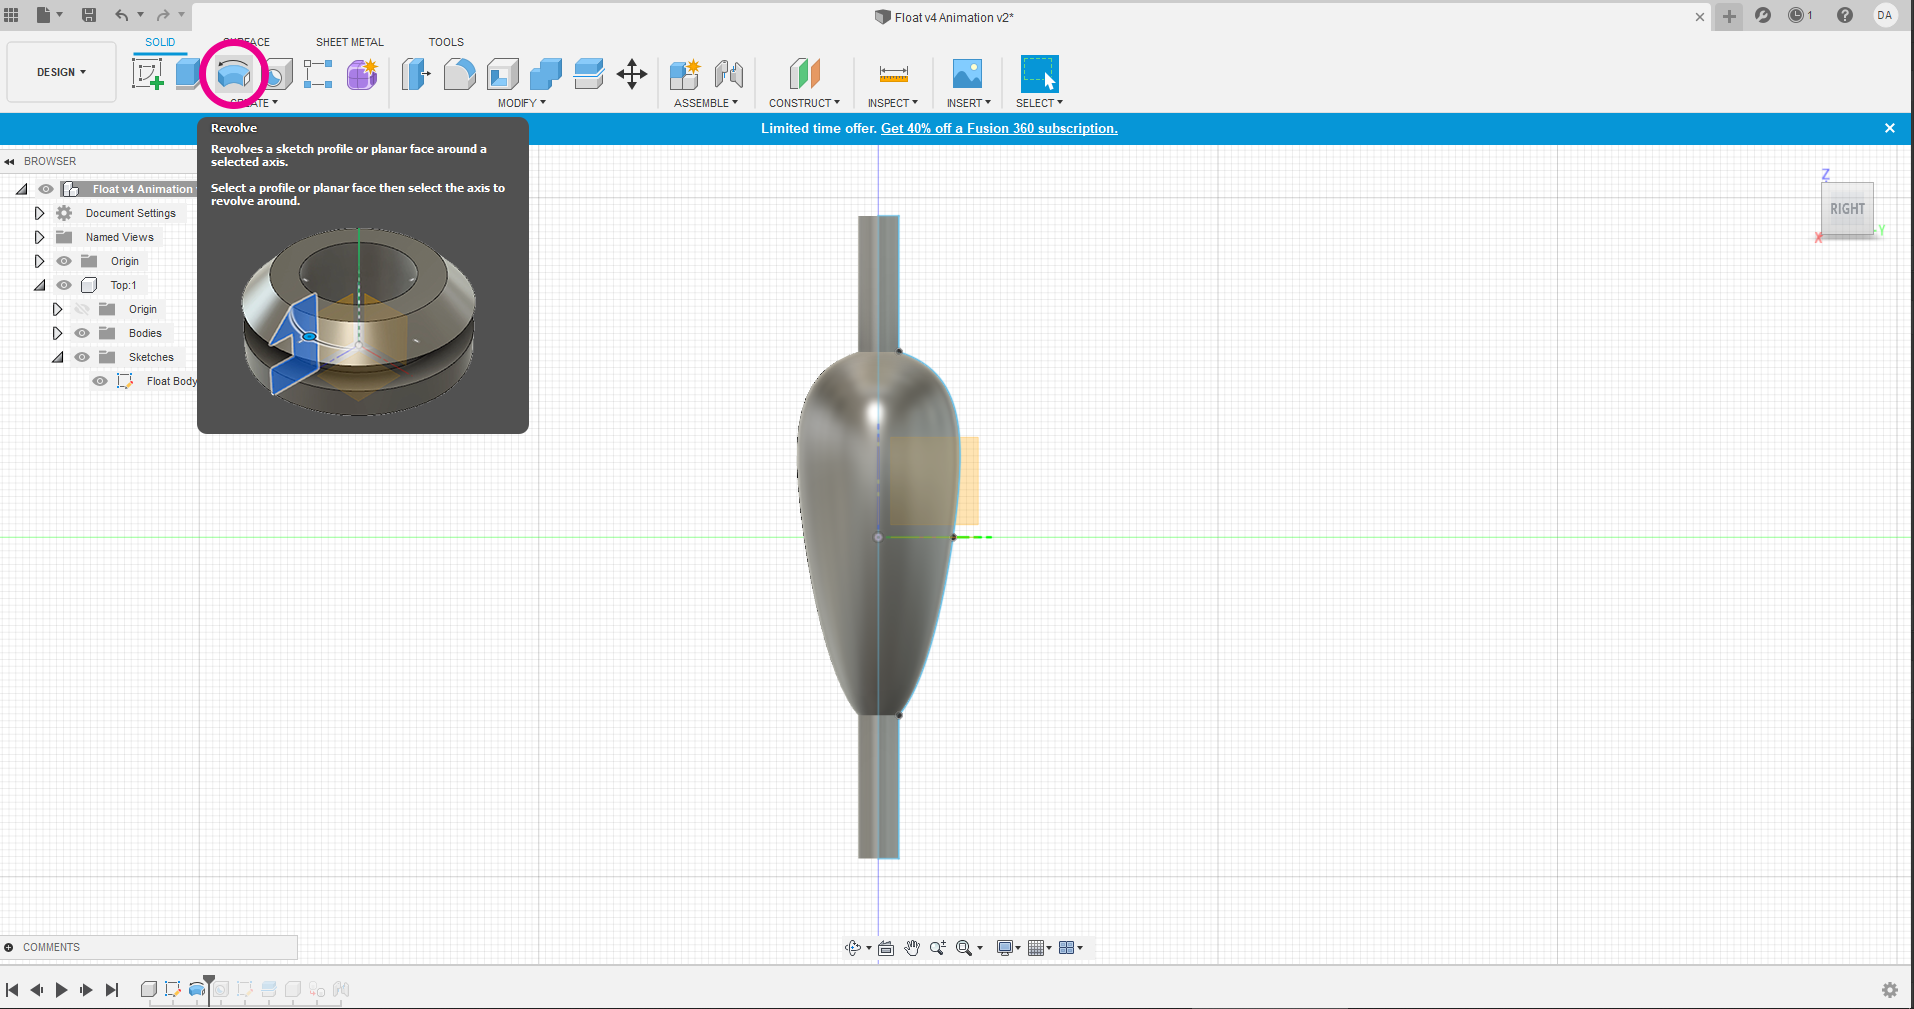Click the New Component icon

click(x=685, y=74)
